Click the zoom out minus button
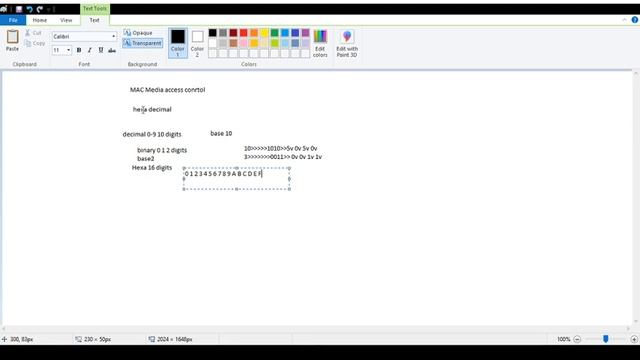640x360 pixels. tap(577, 339)
